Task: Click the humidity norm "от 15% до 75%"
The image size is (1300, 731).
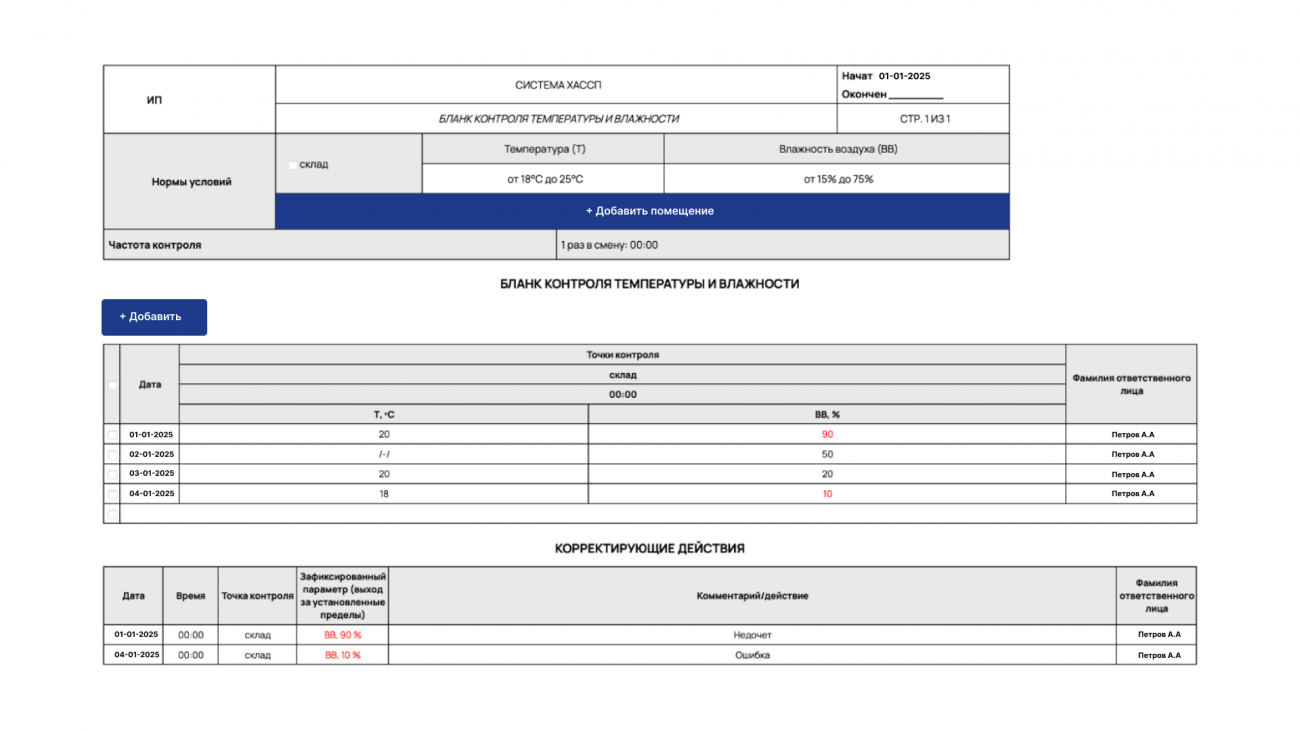Action: click(x=837, y=180)
